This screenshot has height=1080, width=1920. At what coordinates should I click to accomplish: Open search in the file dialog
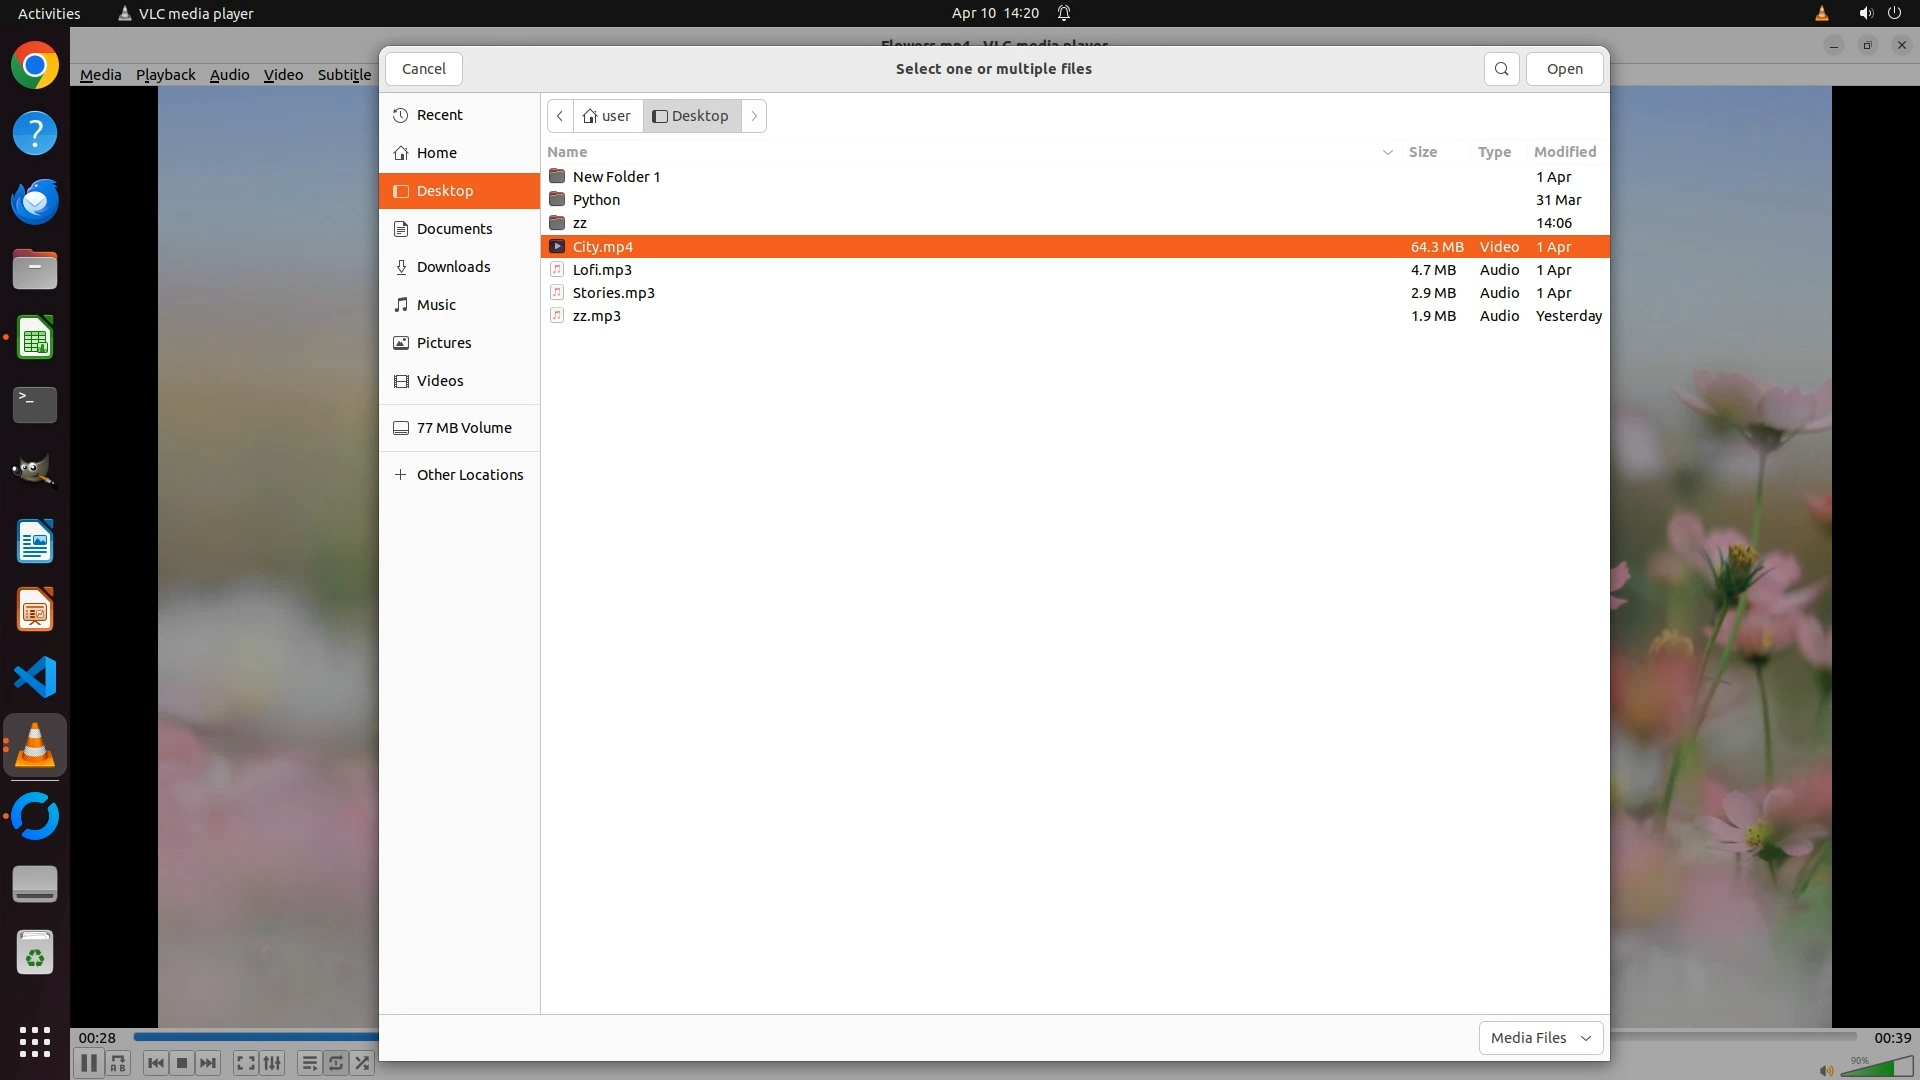pyautogui.click(x=1501, y=69)
